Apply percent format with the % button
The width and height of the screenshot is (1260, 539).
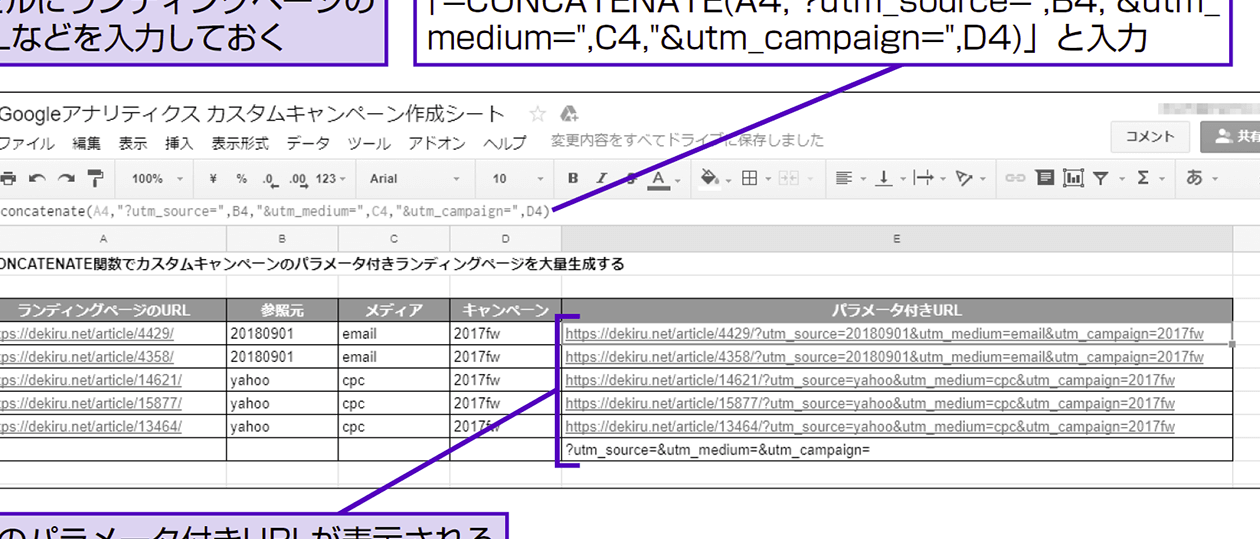(x=241, y=179)
